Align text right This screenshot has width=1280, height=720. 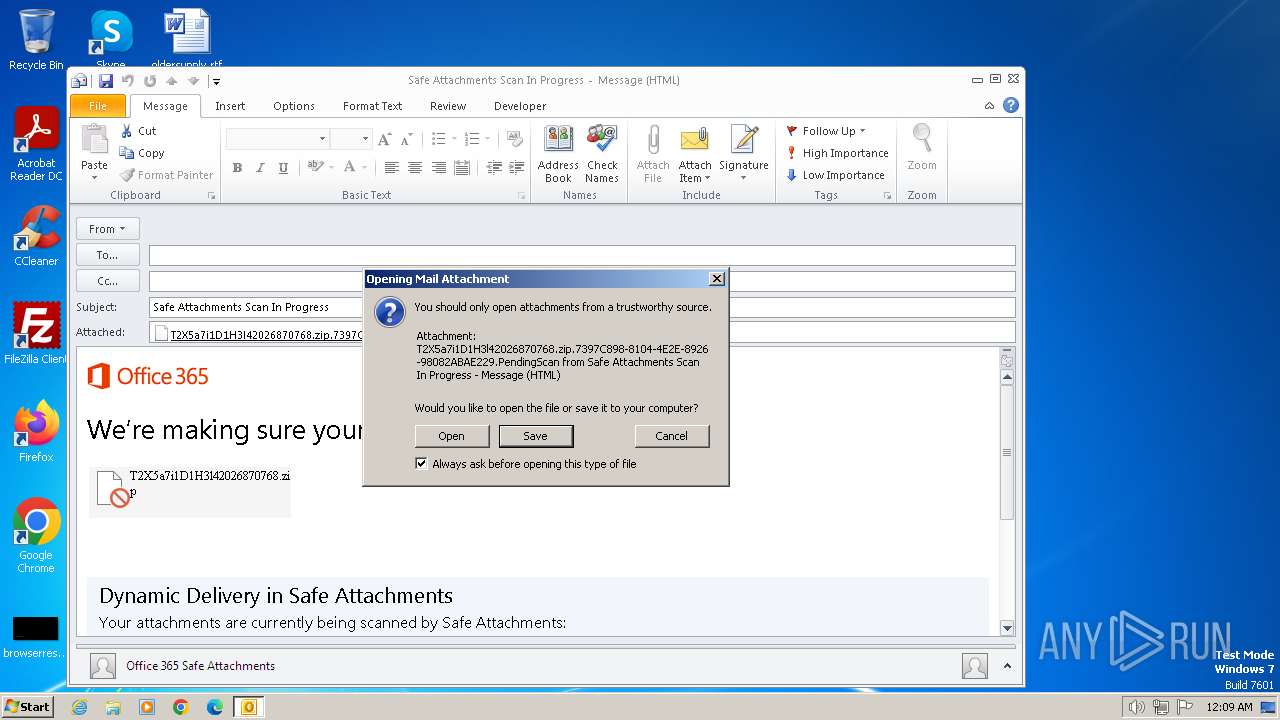coord(438,168)
